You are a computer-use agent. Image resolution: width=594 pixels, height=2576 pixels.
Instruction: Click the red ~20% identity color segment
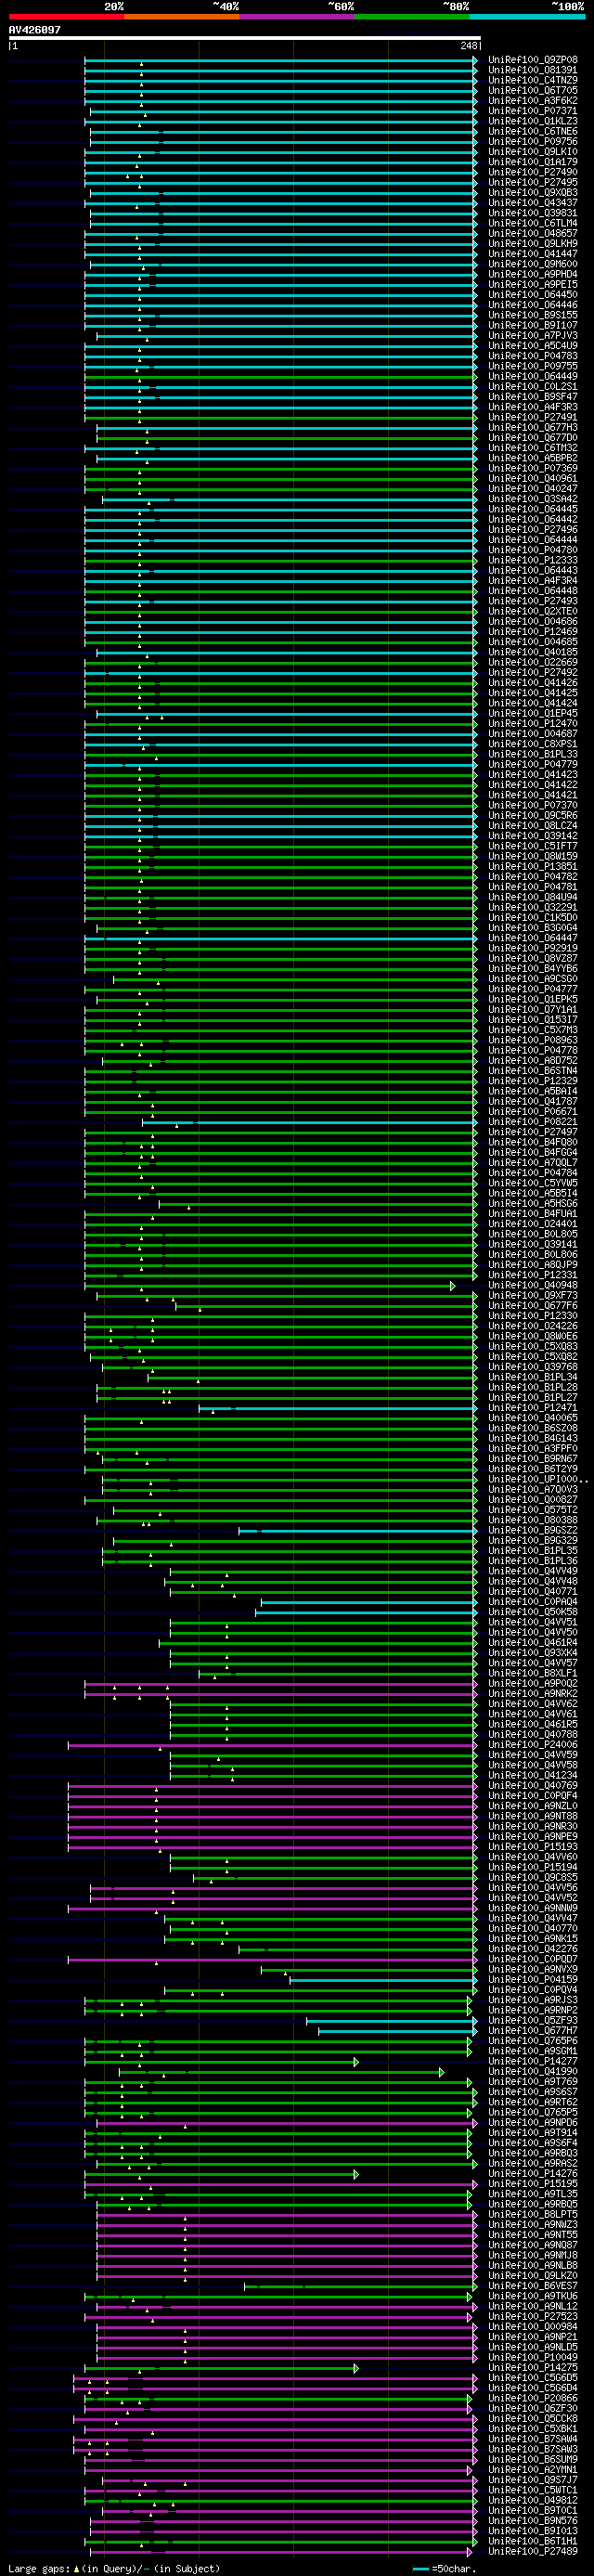pos(66,17)
